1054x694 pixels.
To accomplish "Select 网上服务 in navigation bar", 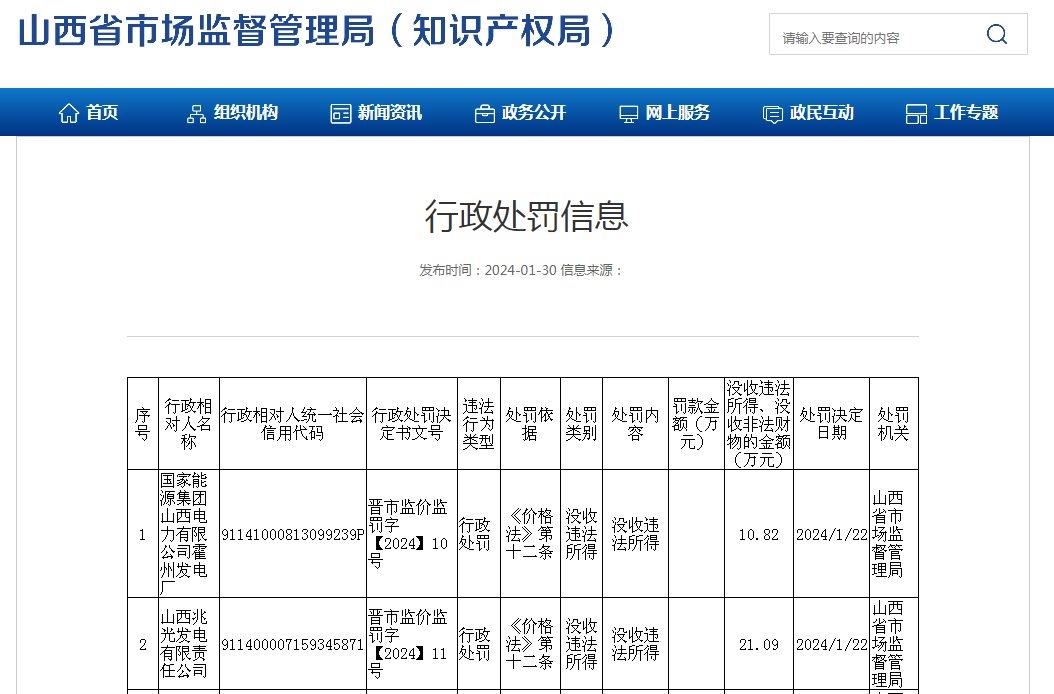I will (678, 112).
